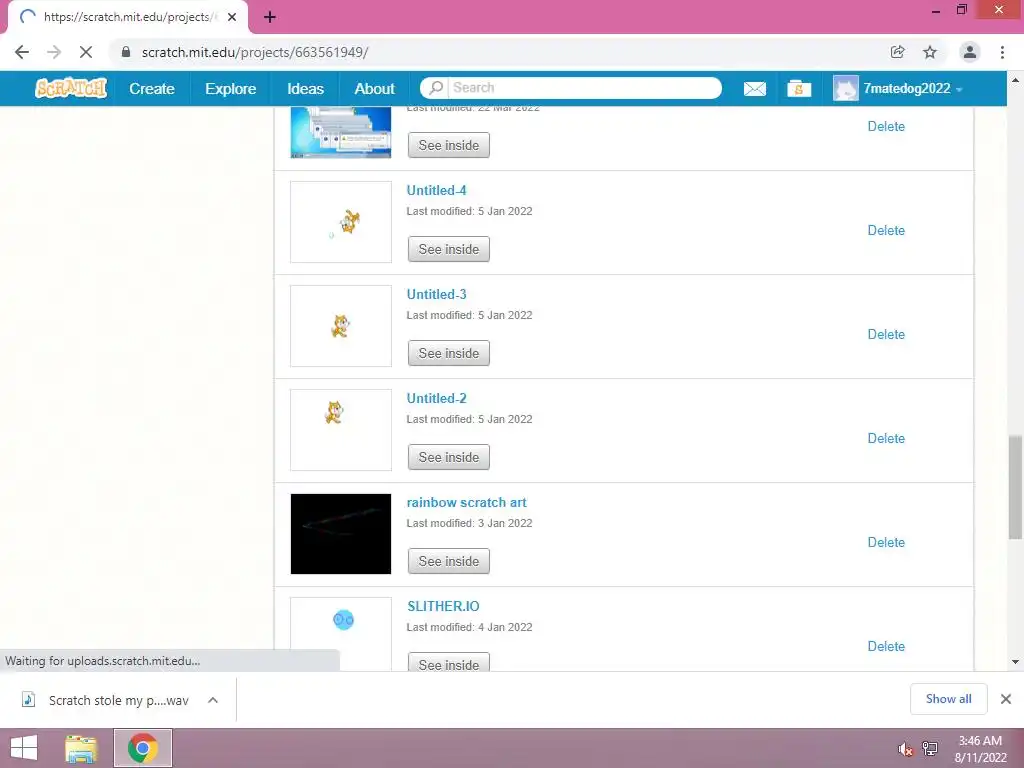Open Windows Start menu
This screenshot has width=1024, height=768.
[24, 748]
